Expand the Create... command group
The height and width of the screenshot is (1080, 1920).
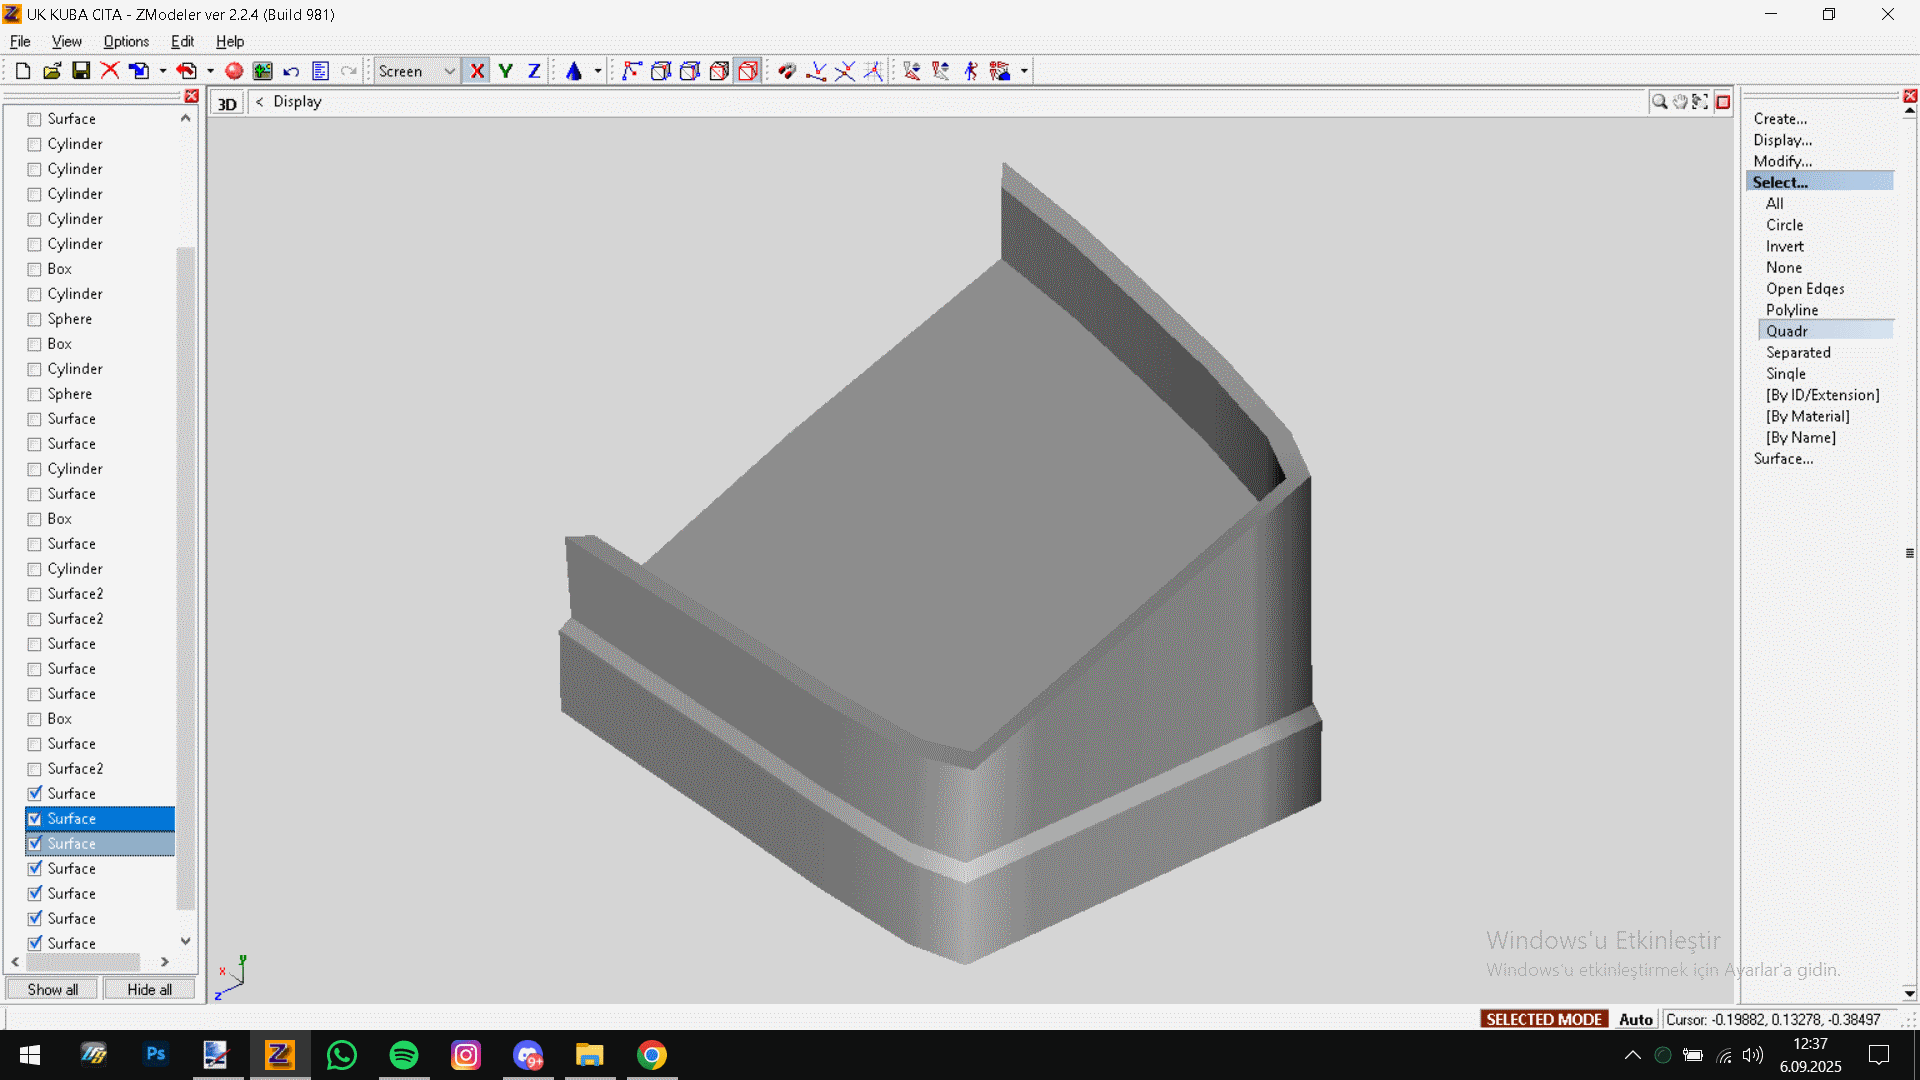click(x=1780, y=119)
